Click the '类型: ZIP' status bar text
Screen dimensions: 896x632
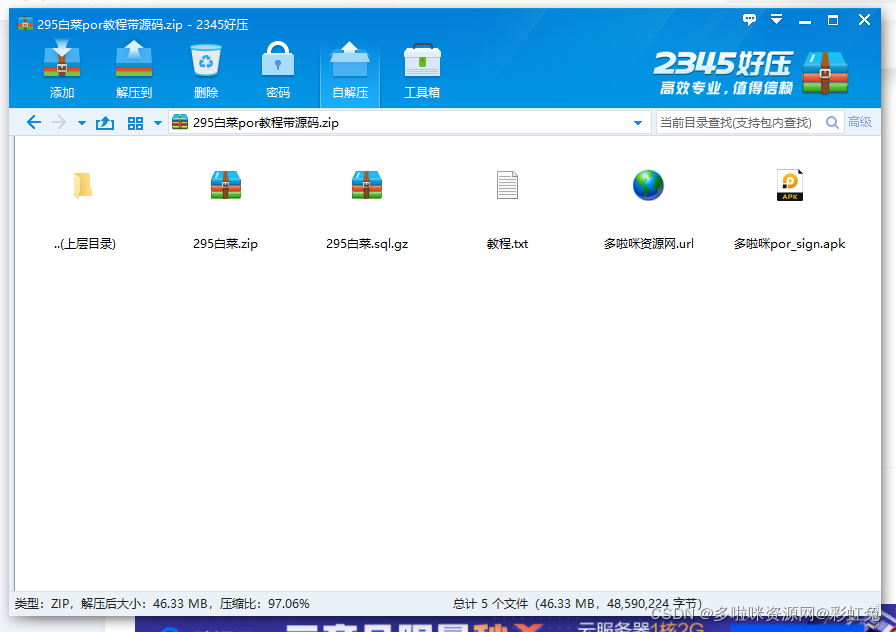tap(42, 603)
